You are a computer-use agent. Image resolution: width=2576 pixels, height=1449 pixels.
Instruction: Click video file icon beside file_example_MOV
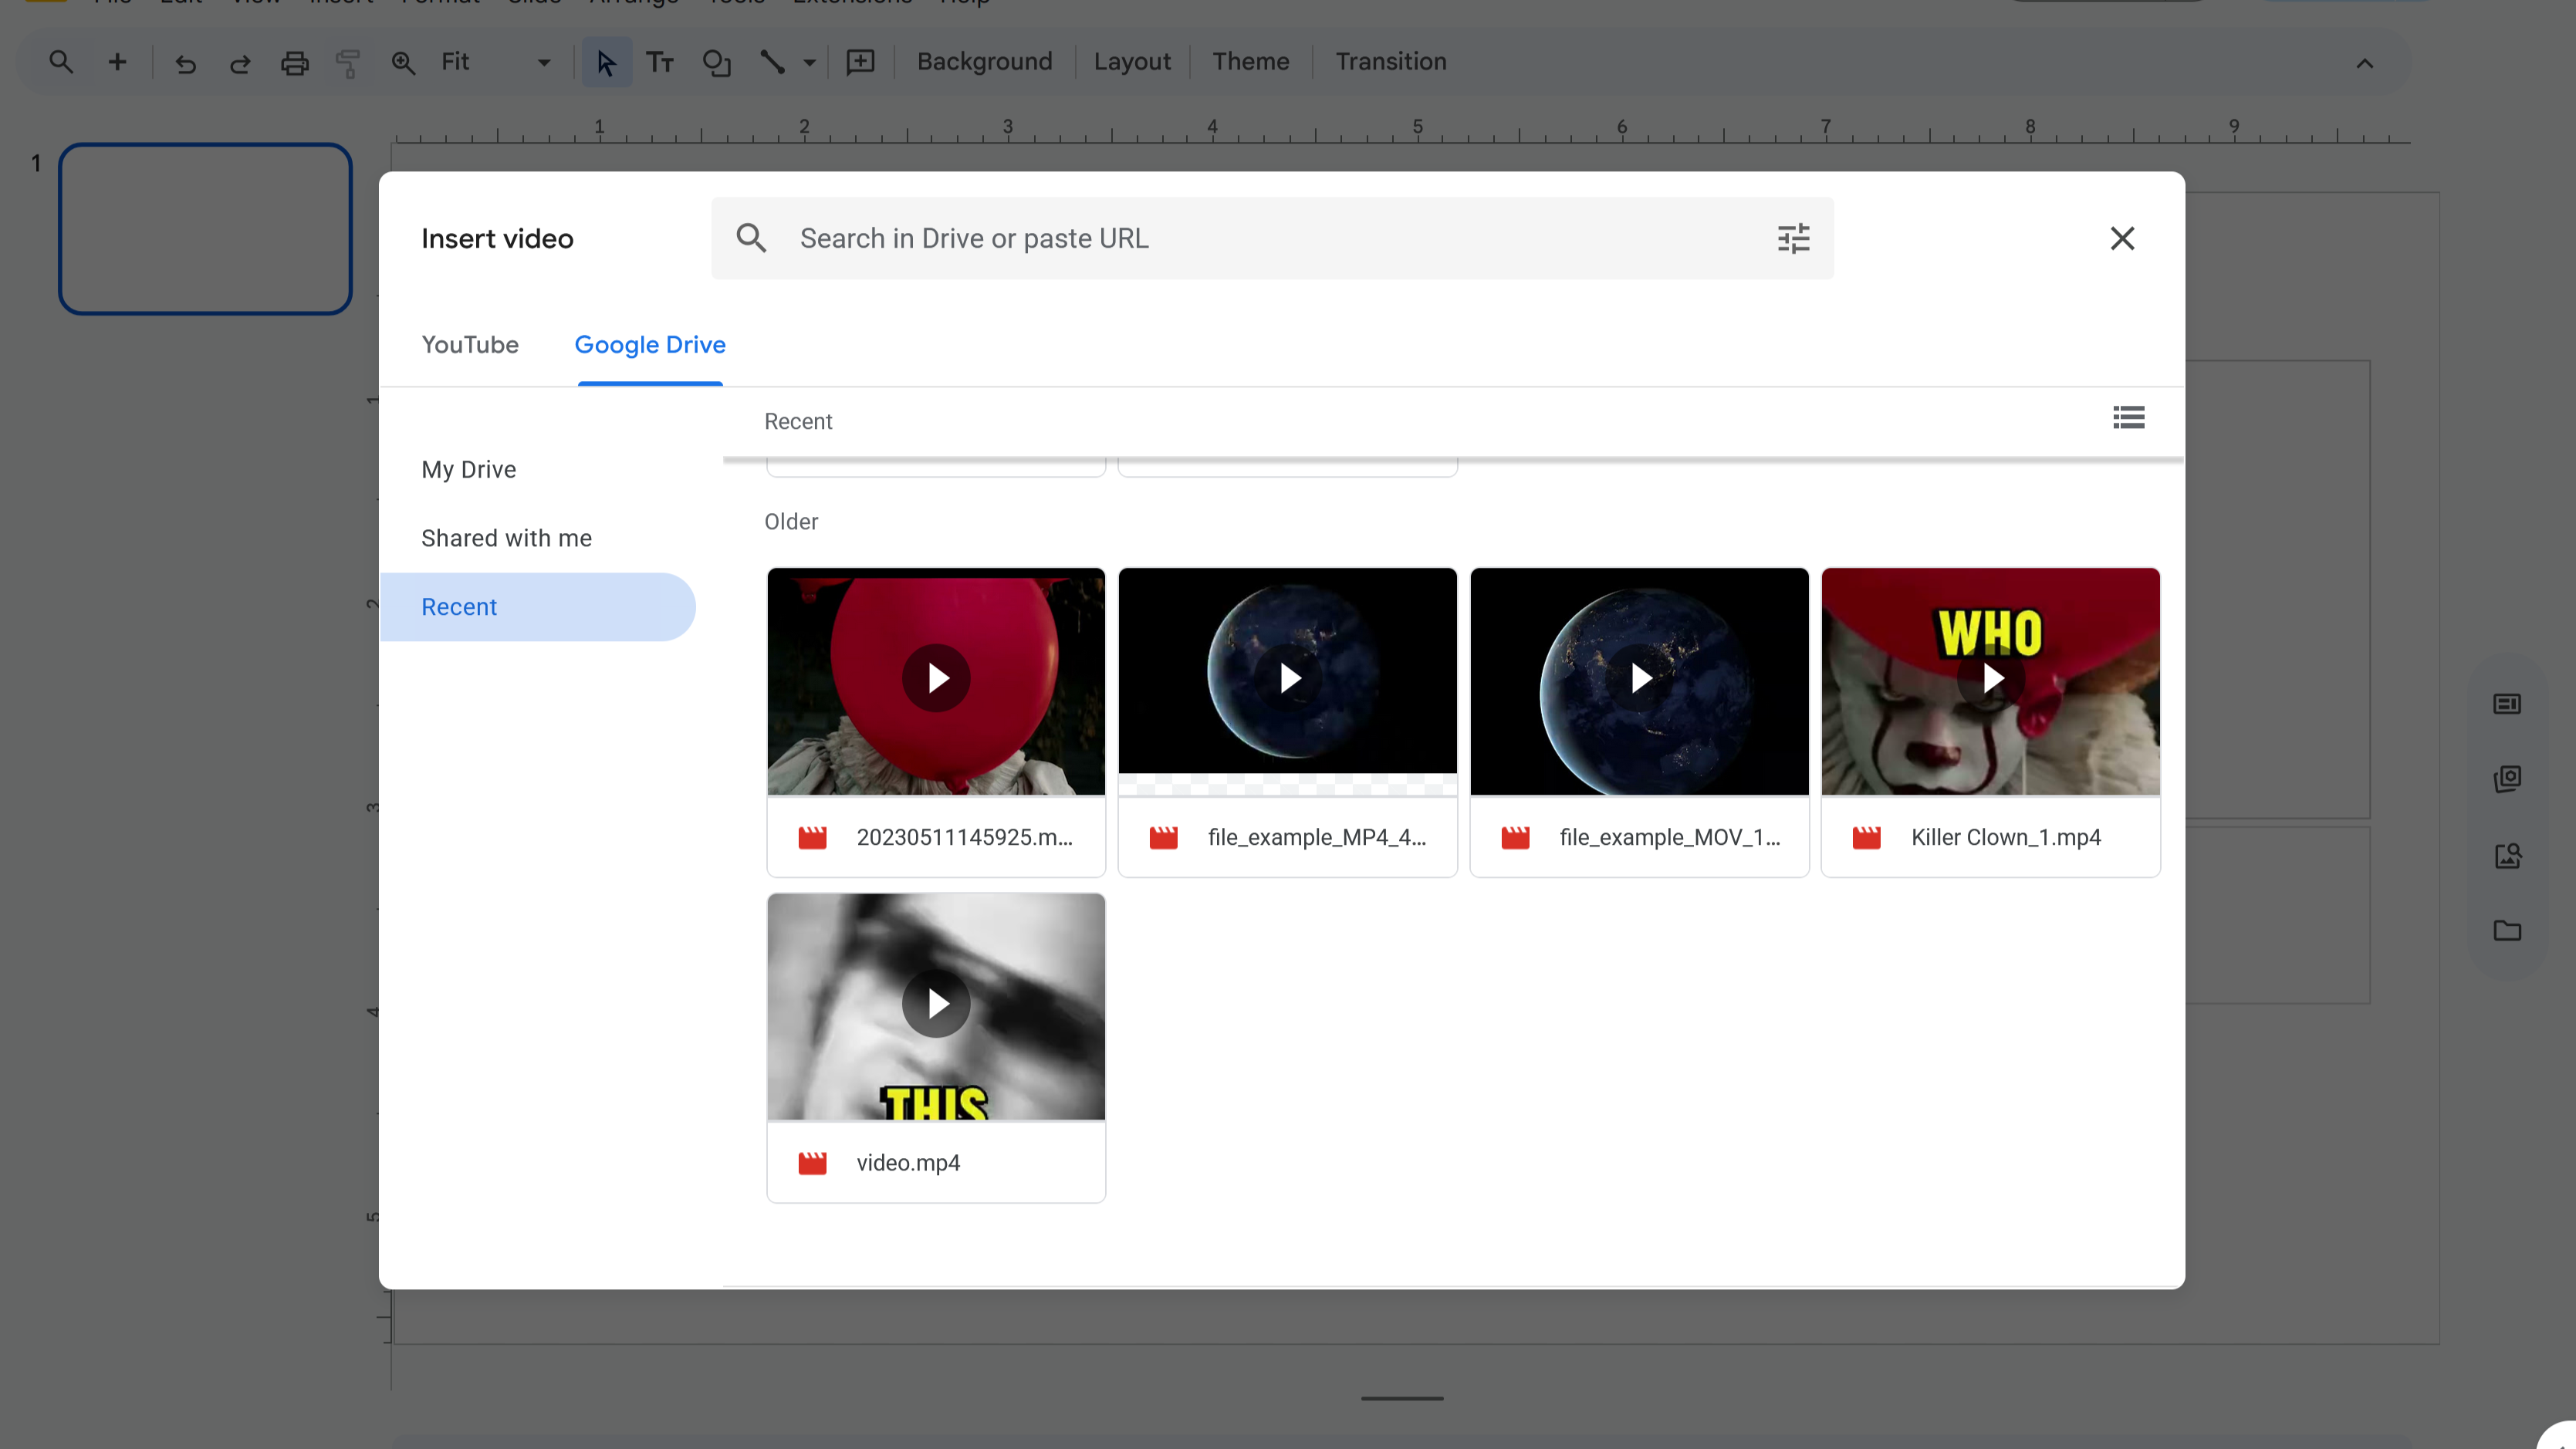pyautogui.click(x=1515, y=837)
